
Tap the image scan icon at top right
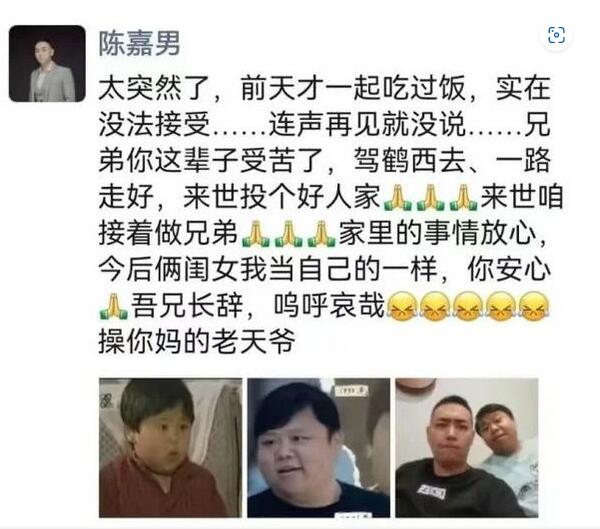556,35
